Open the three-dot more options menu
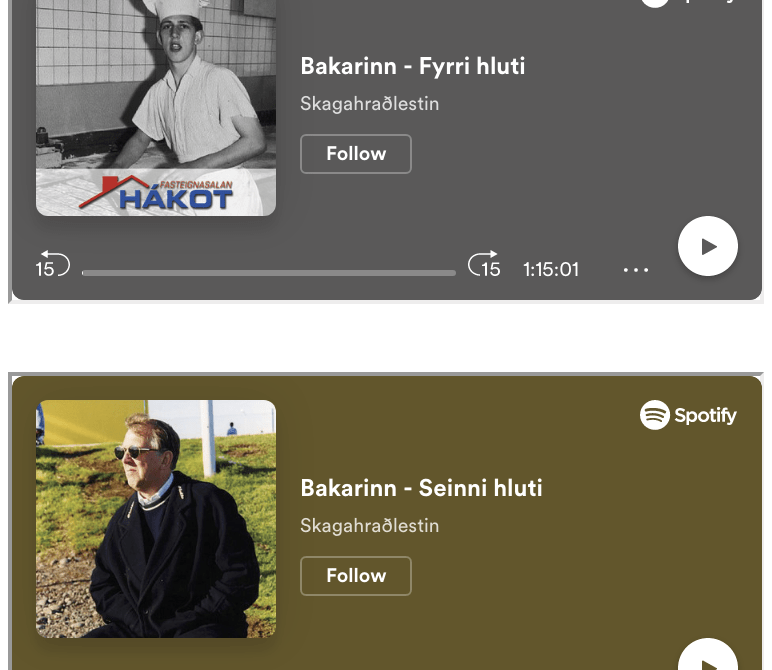 [636, 270]
